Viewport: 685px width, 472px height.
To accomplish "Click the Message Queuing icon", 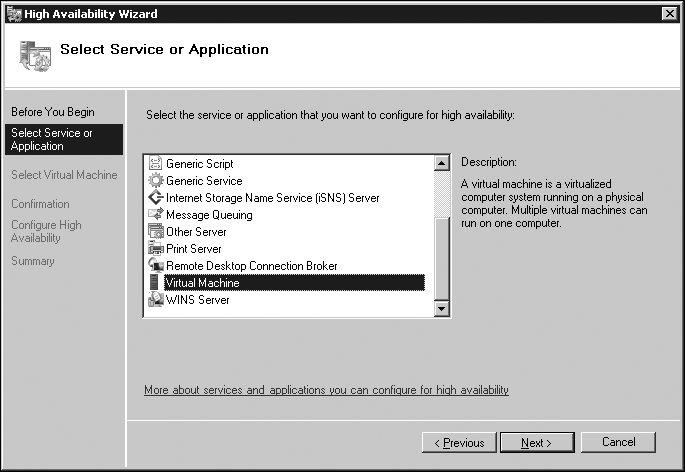I will click(x=156, y=215).
